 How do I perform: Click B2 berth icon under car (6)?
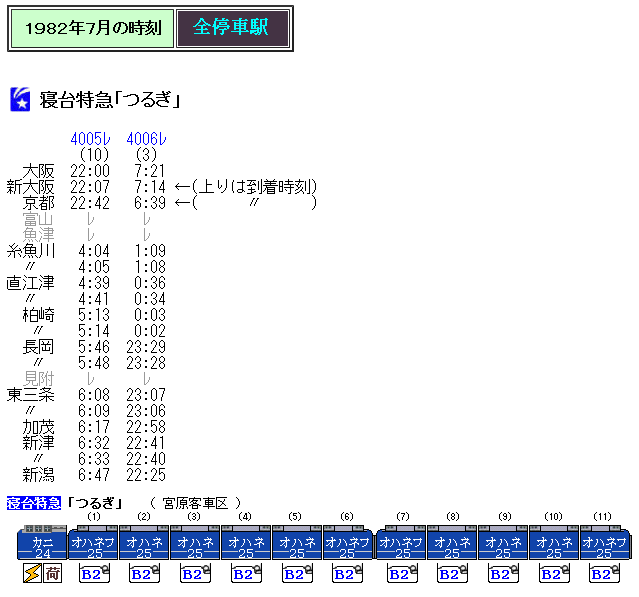(x=347, y=573)
